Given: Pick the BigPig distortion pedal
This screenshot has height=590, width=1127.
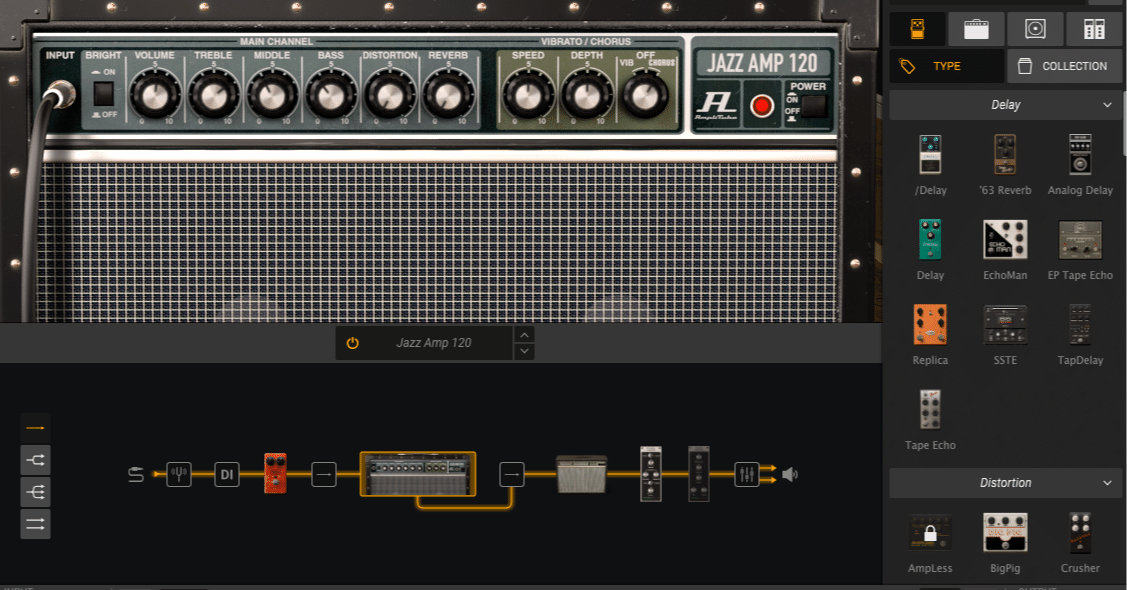Looking at the screenshot, I should pos(1005,533).
